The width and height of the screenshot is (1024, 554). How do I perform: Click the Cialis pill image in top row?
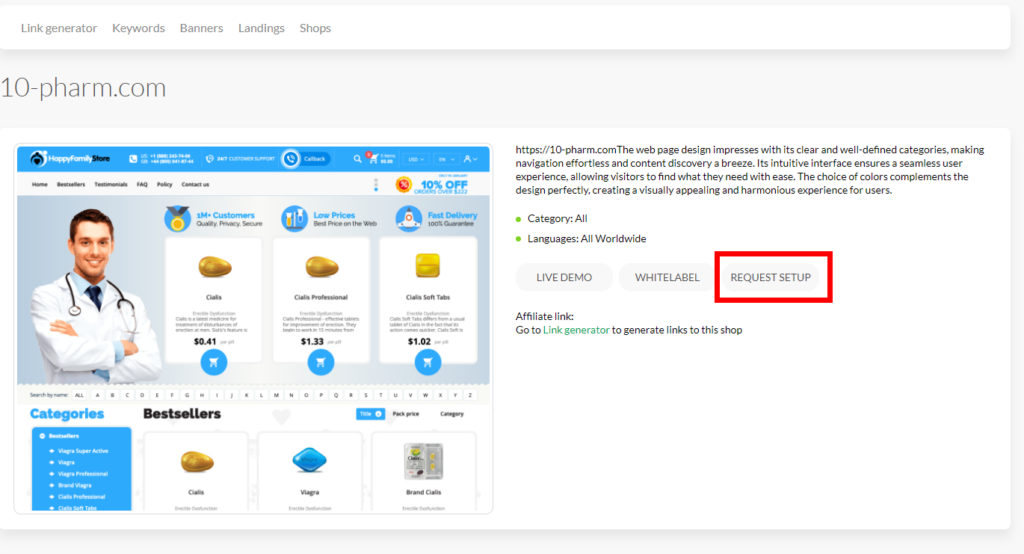[215, 267]
